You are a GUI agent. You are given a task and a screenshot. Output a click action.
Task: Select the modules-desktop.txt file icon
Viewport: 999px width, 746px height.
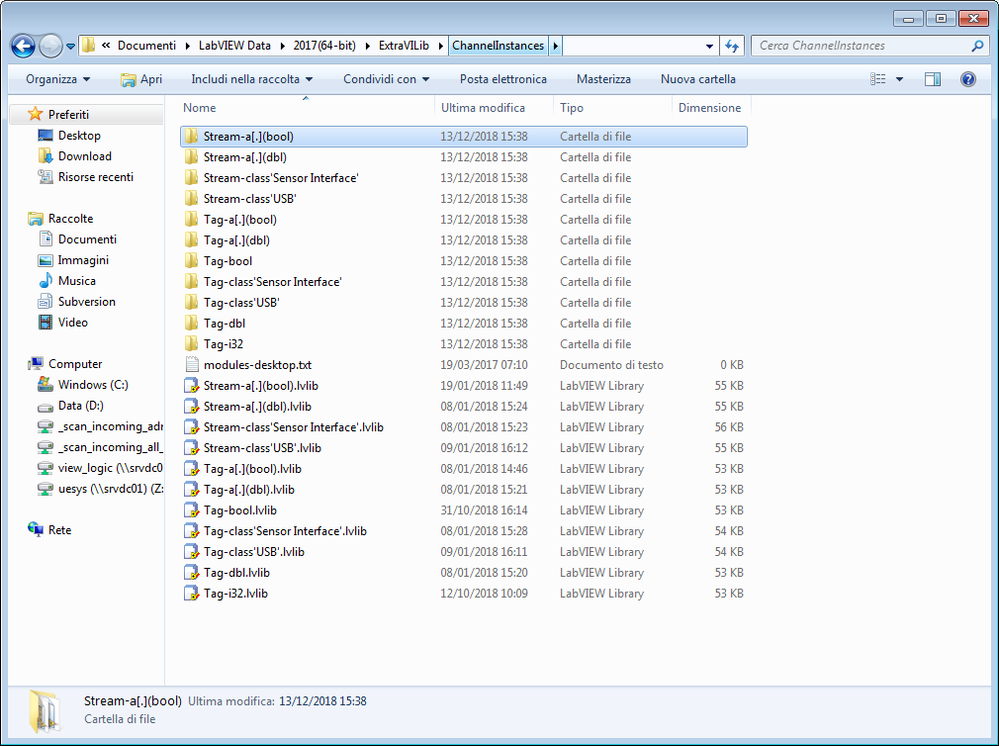[x=191, y=365]
